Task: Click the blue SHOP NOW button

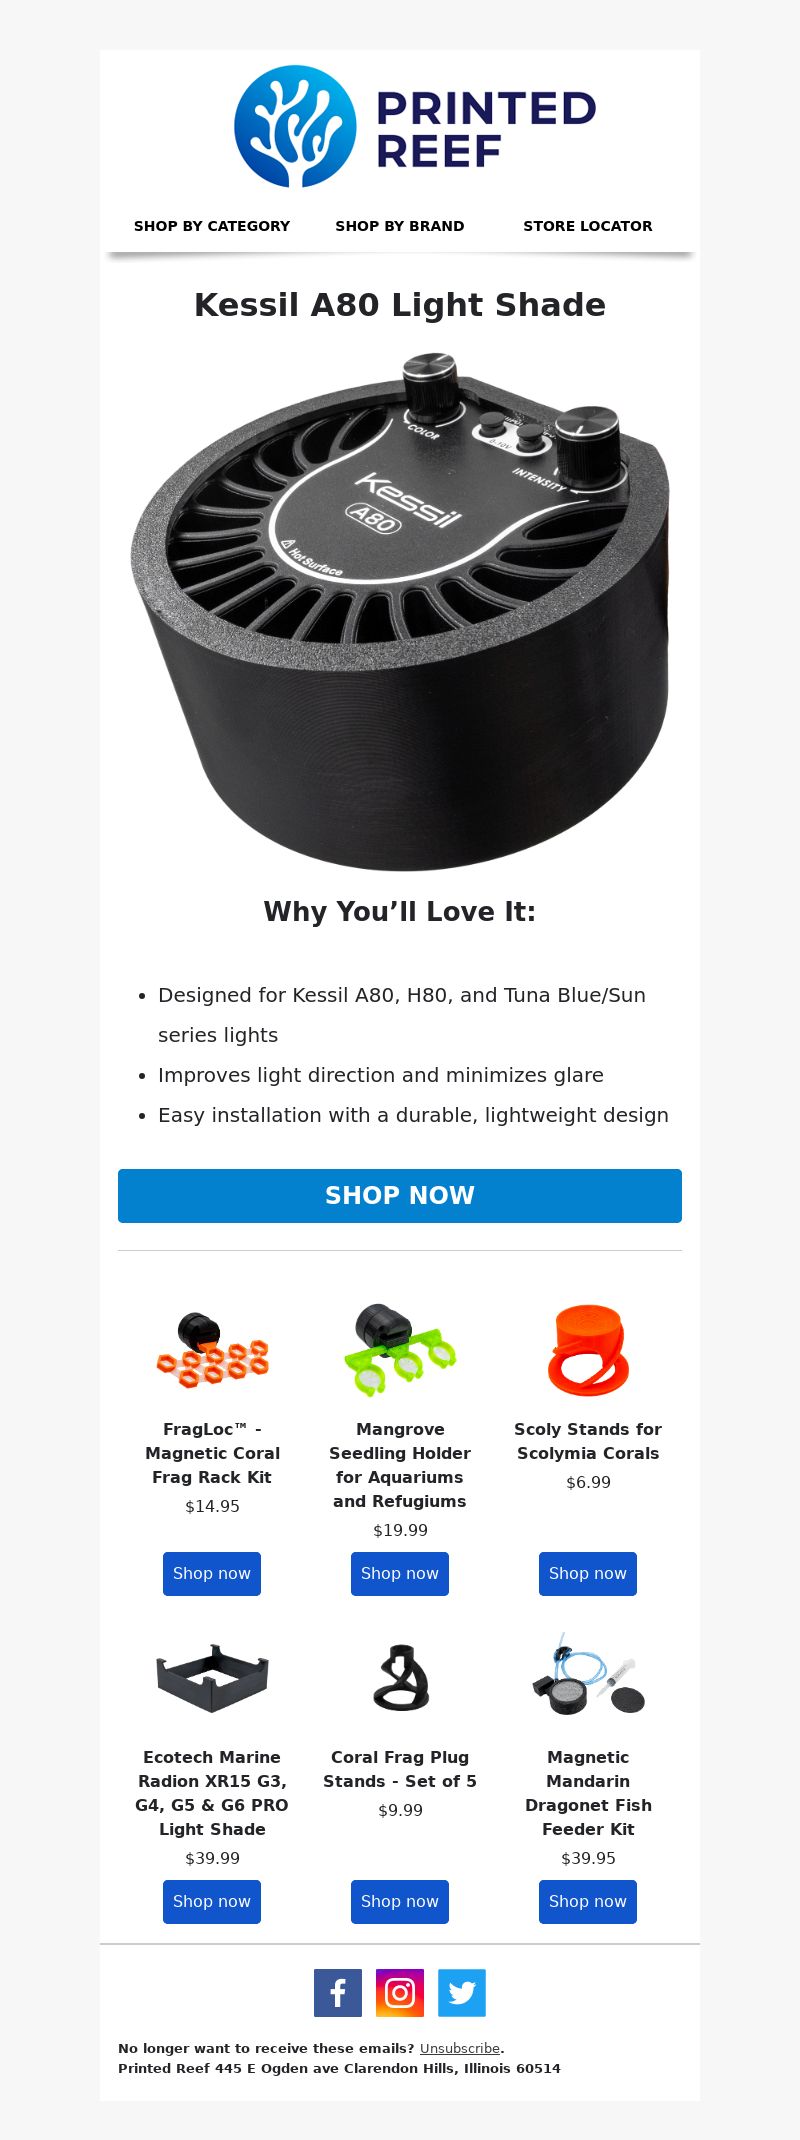Action: coord(400,1196)
